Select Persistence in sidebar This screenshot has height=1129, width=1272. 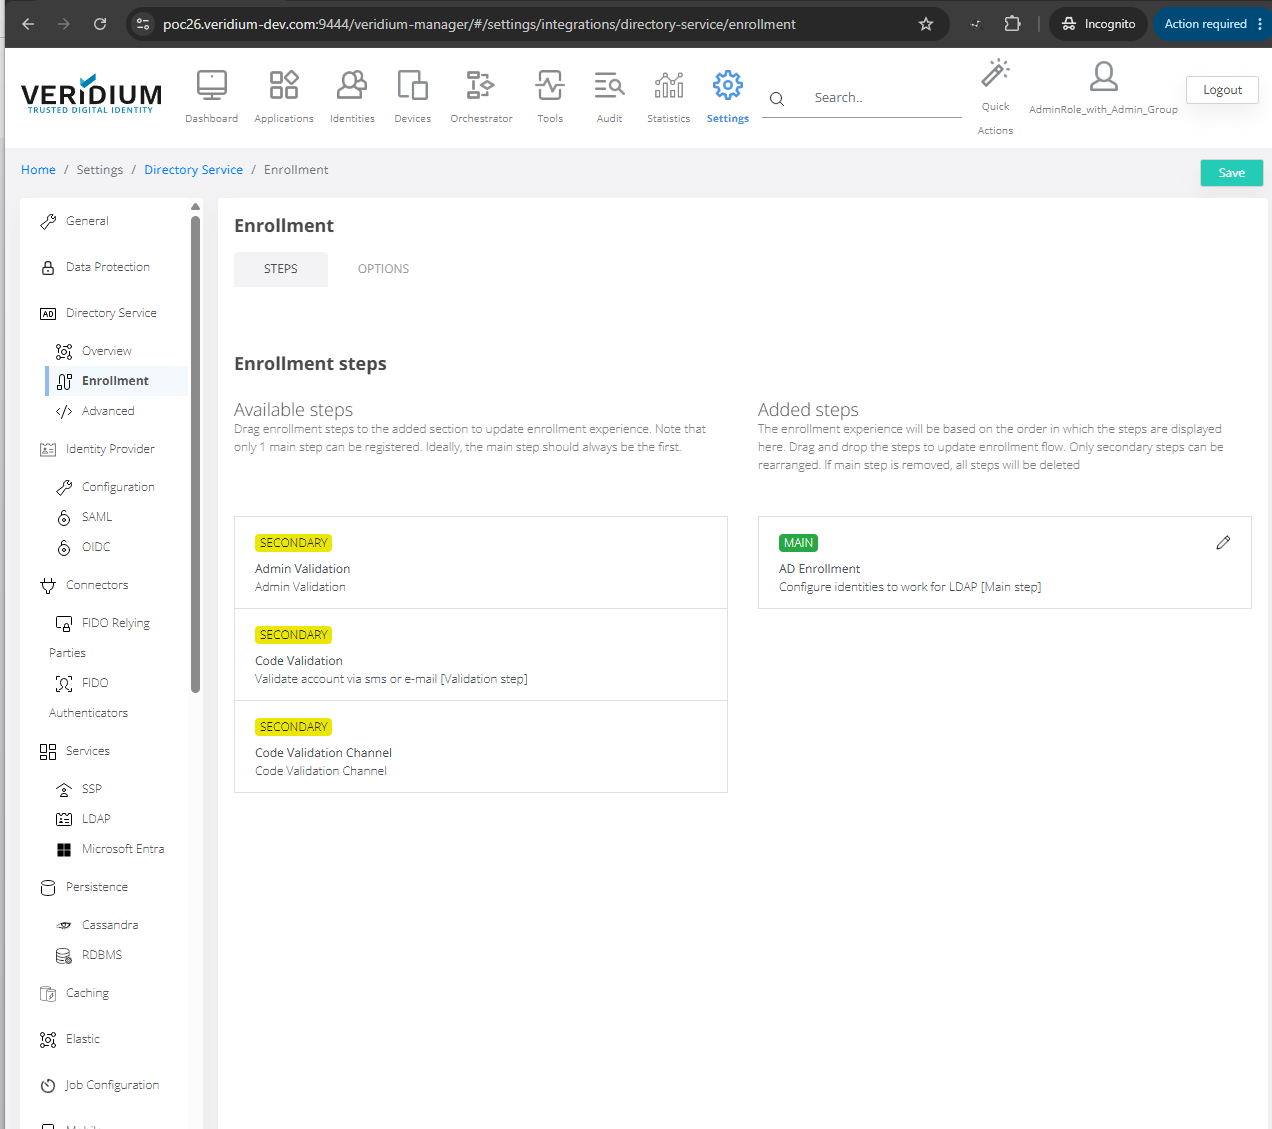coord(97,887)
